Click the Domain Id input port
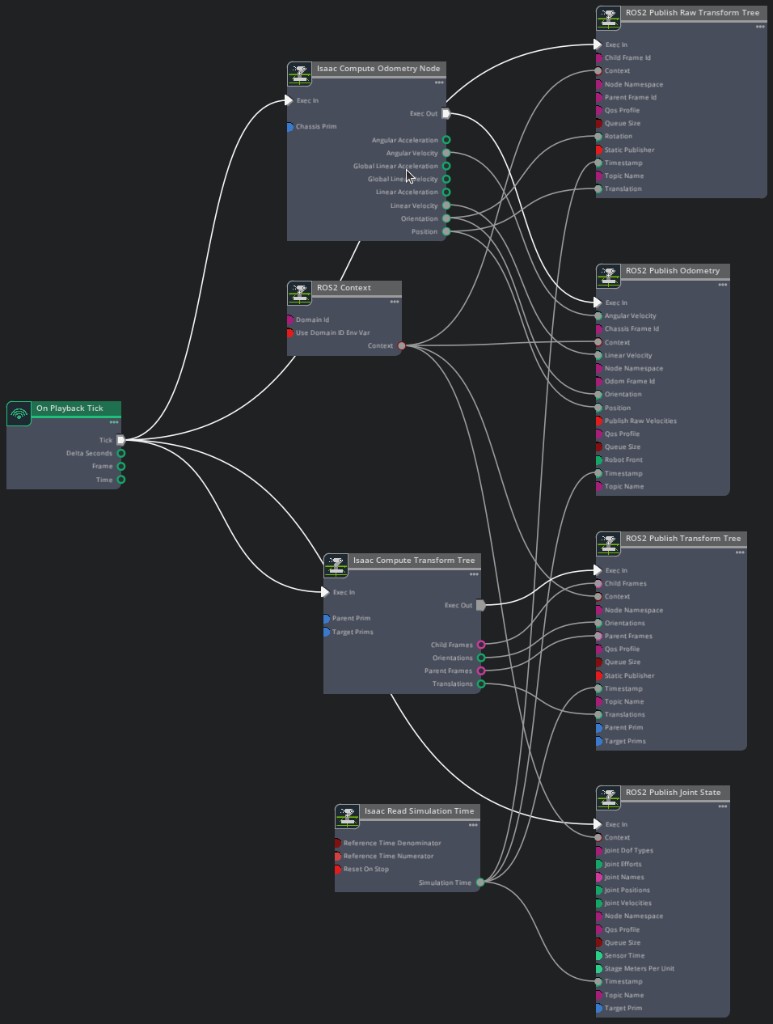The image size is (773, 1024). click(289, 320)
